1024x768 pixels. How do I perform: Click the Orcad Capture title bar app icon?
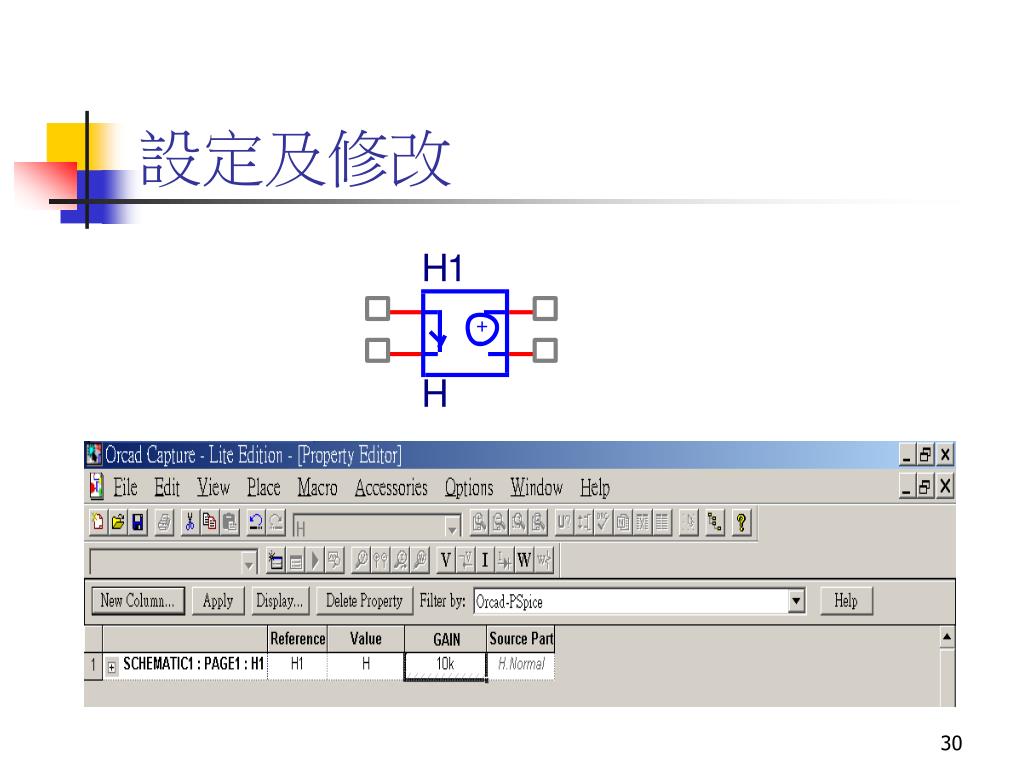[x=94, y=455]
